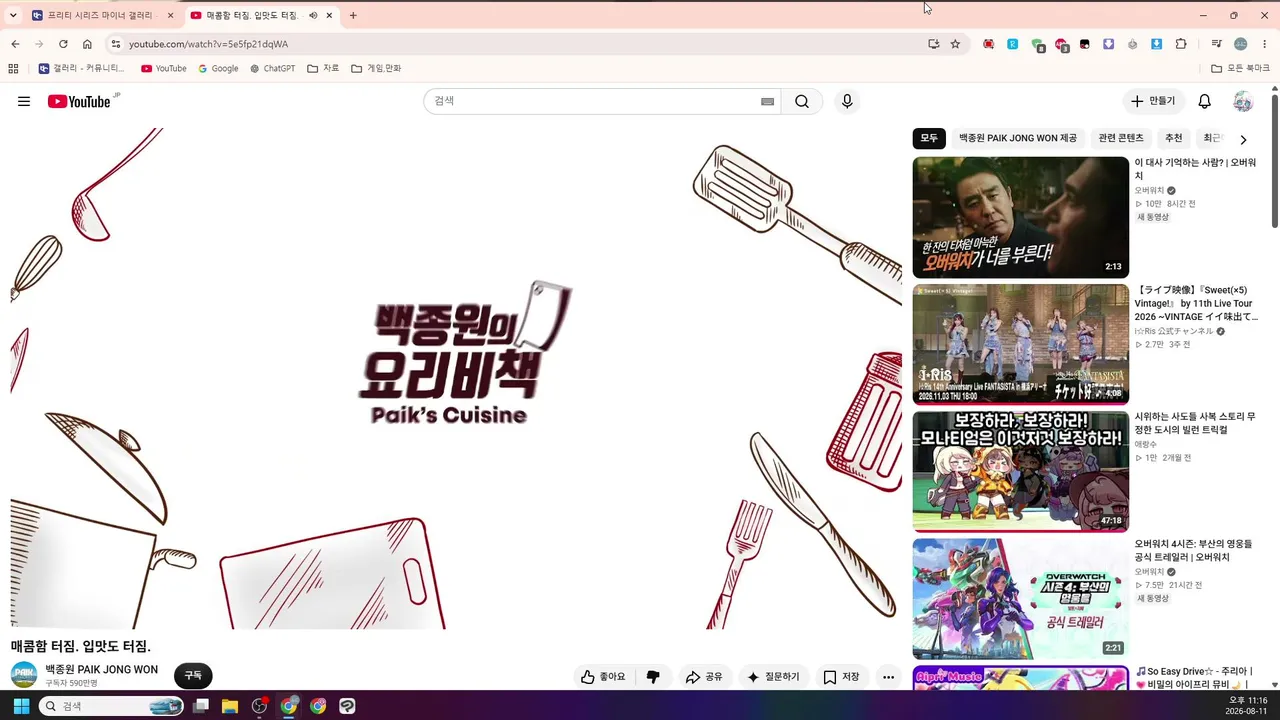The width and height of the screenshot is (1280, 720).
Task: Open the 백종원 PAIK JONG WON channel name
Action: tap(101, 670)
